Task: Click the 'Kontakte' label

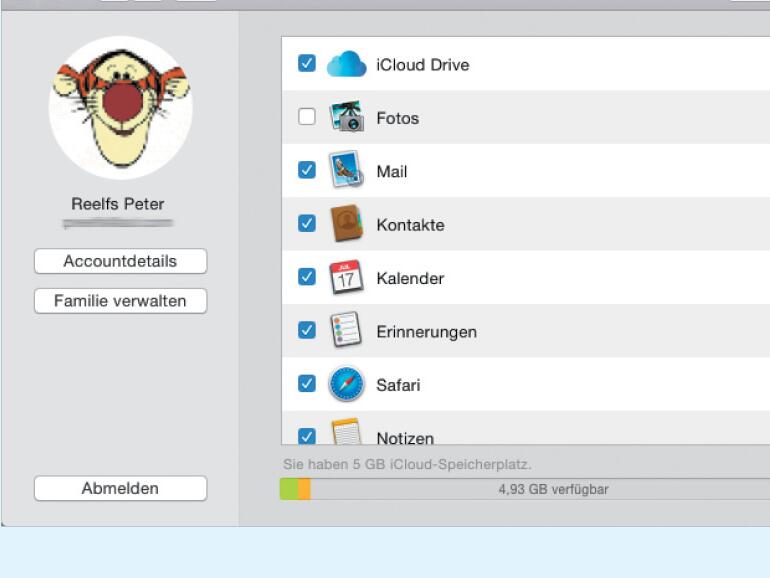Action: click(411, 225)
